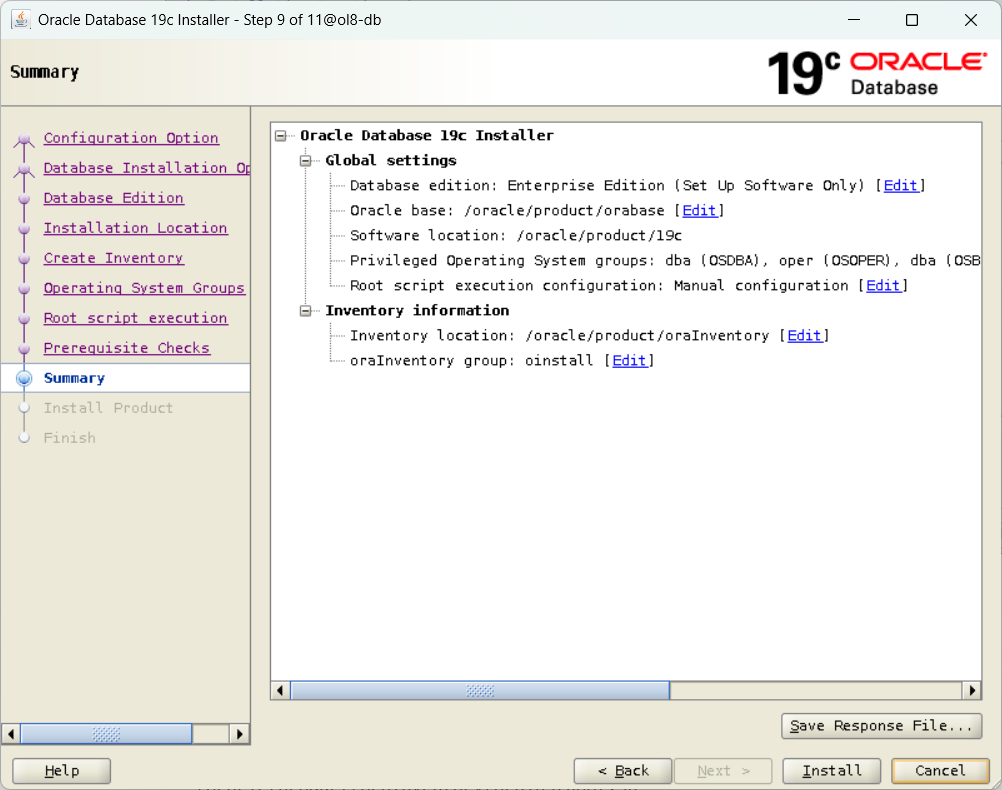Collapse the Inventory information tree node
Screen dimensions: 1002x790
point(305,311)
